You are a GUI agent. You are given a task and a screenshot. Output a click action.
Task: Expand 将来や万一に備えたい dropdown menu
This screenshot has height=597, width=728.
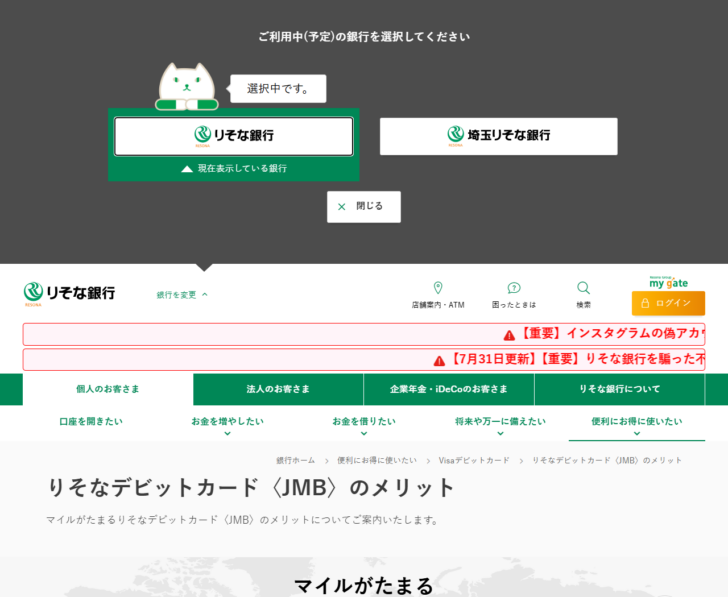[x=500, y=425]
